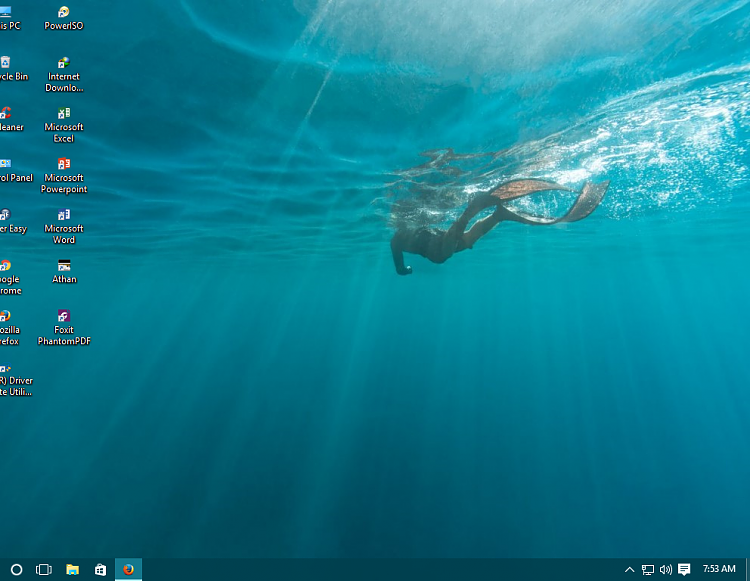Click the Show desktop sliver button

click(748, 570)
